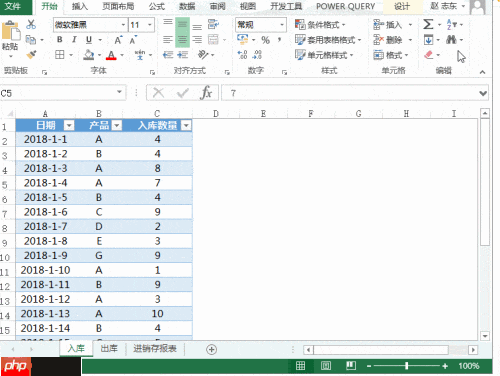Open the number format dropdown
Image resolution: width=500 pixels, height=376 pixels.
282,25
